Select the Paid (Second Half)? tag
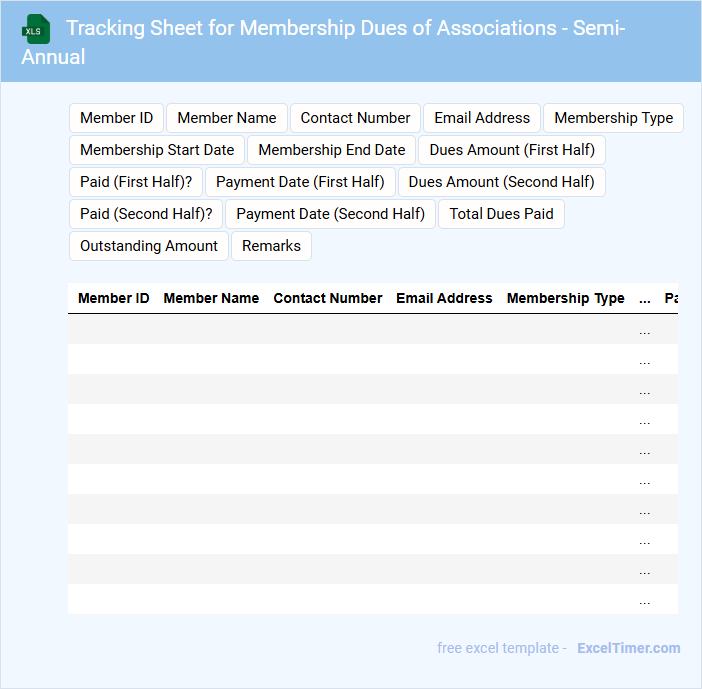Viewport: 702px width, 689px height. (146, 214)
